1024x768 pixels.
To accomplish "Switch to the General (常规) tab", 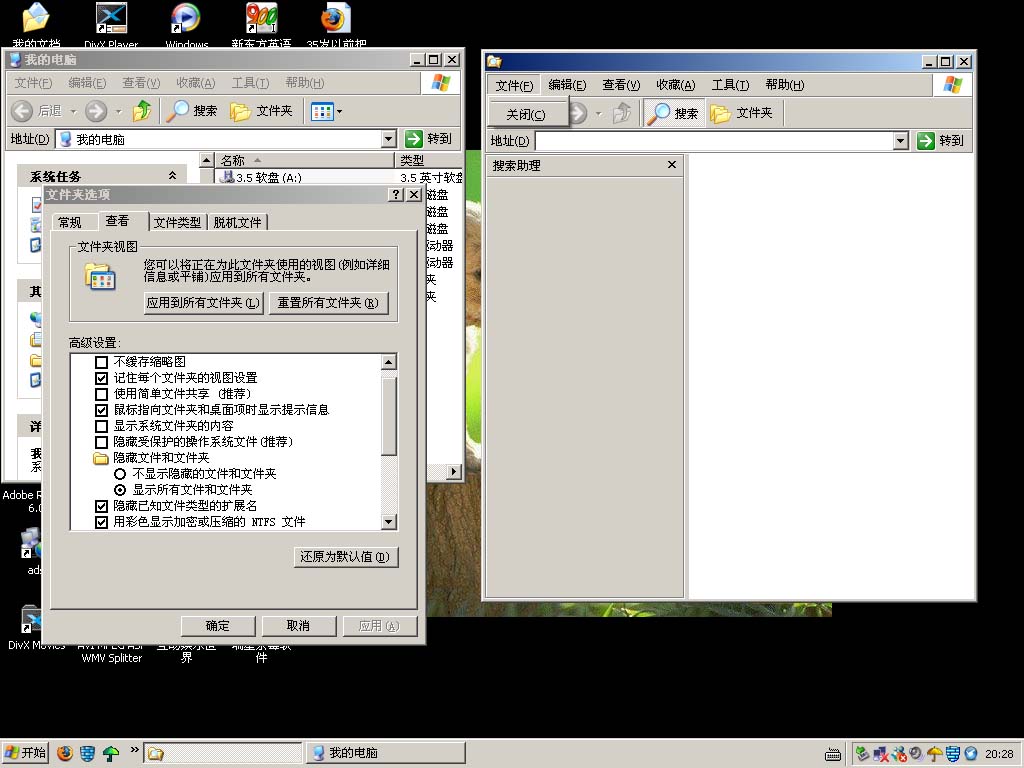I will pos(70,223).
